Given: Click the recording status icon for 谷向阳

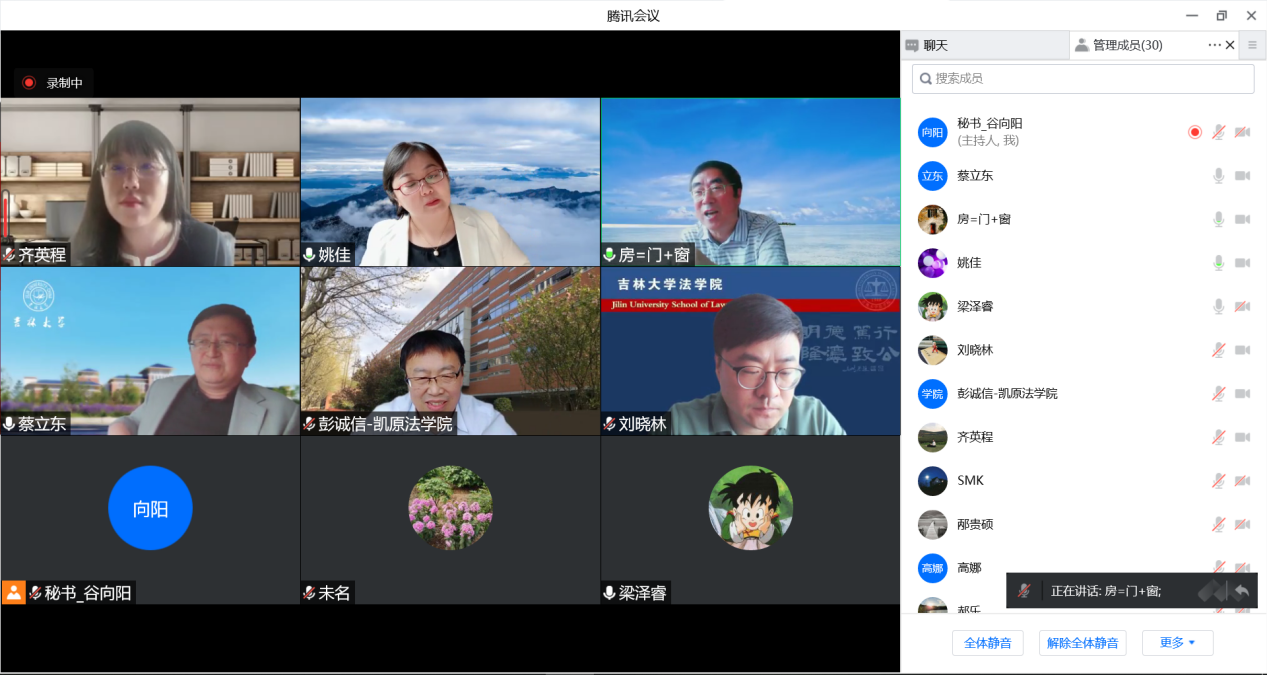Looking at the screenshot, I should [x=1194, y=132].
